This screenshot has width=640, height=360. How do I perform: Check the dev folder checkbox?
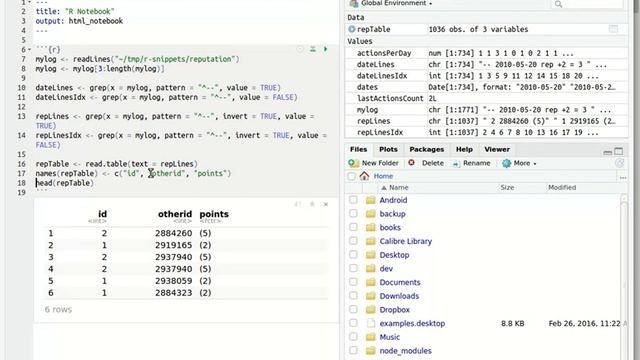[x=353, y=268]
